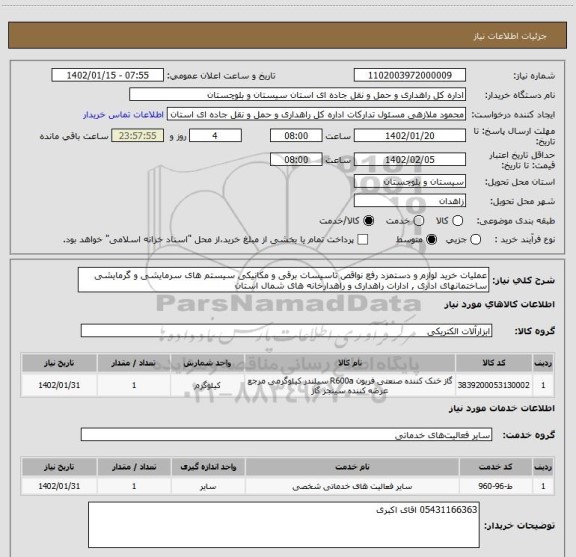Select the خدمت radio button

(x=419, y=221)
